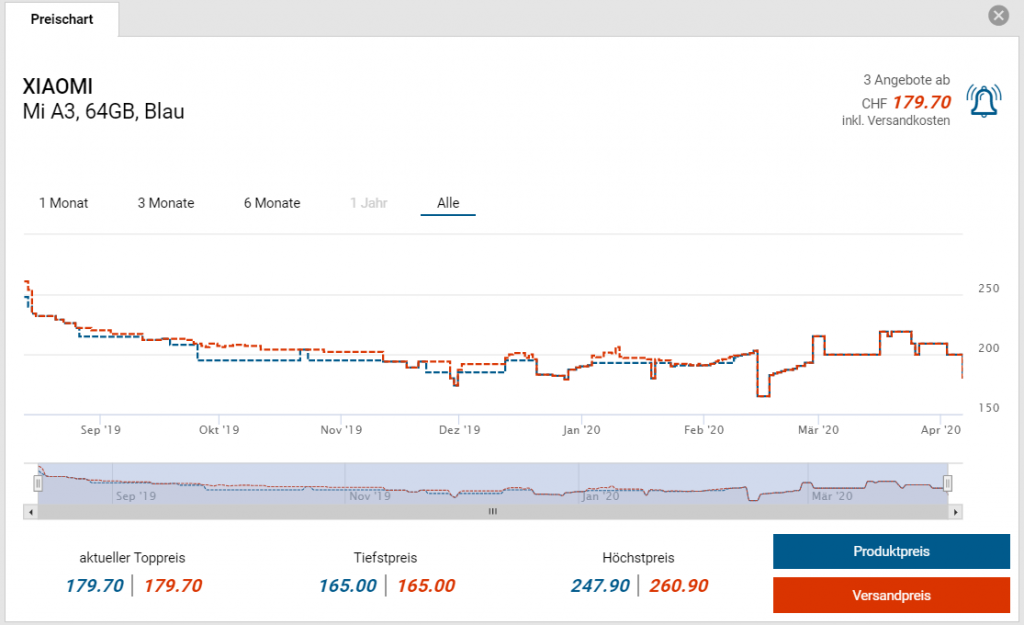The image size is (1024, 625).
Task: Click the navigator's left range handle
Action: (38, 483)
